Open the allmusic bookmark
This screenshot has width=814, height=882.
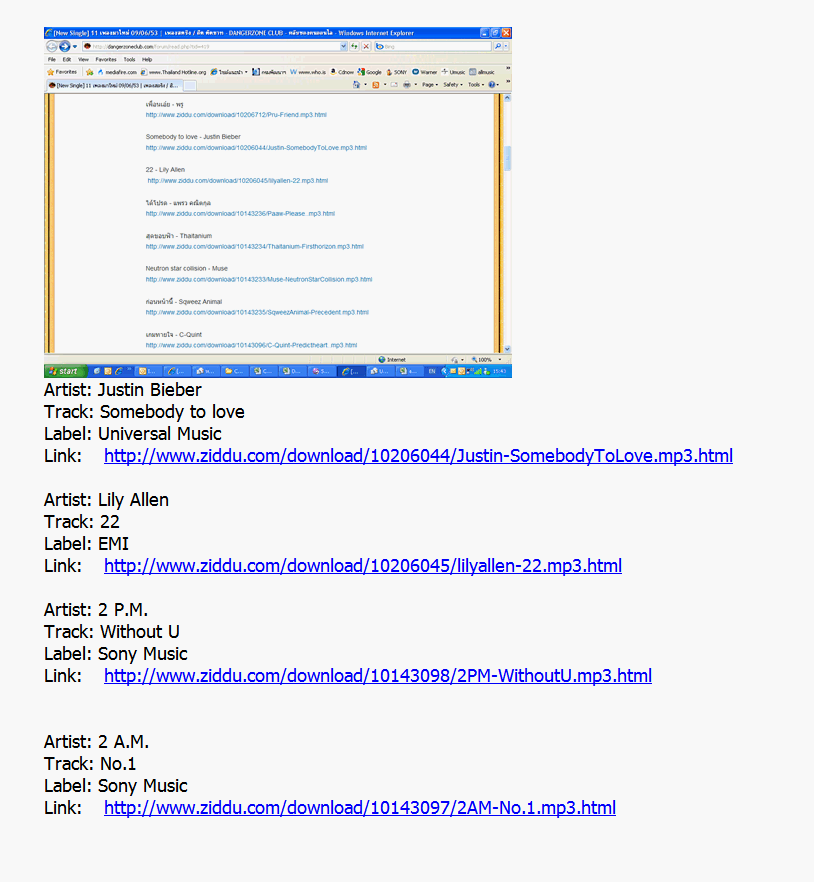[482, 72]
